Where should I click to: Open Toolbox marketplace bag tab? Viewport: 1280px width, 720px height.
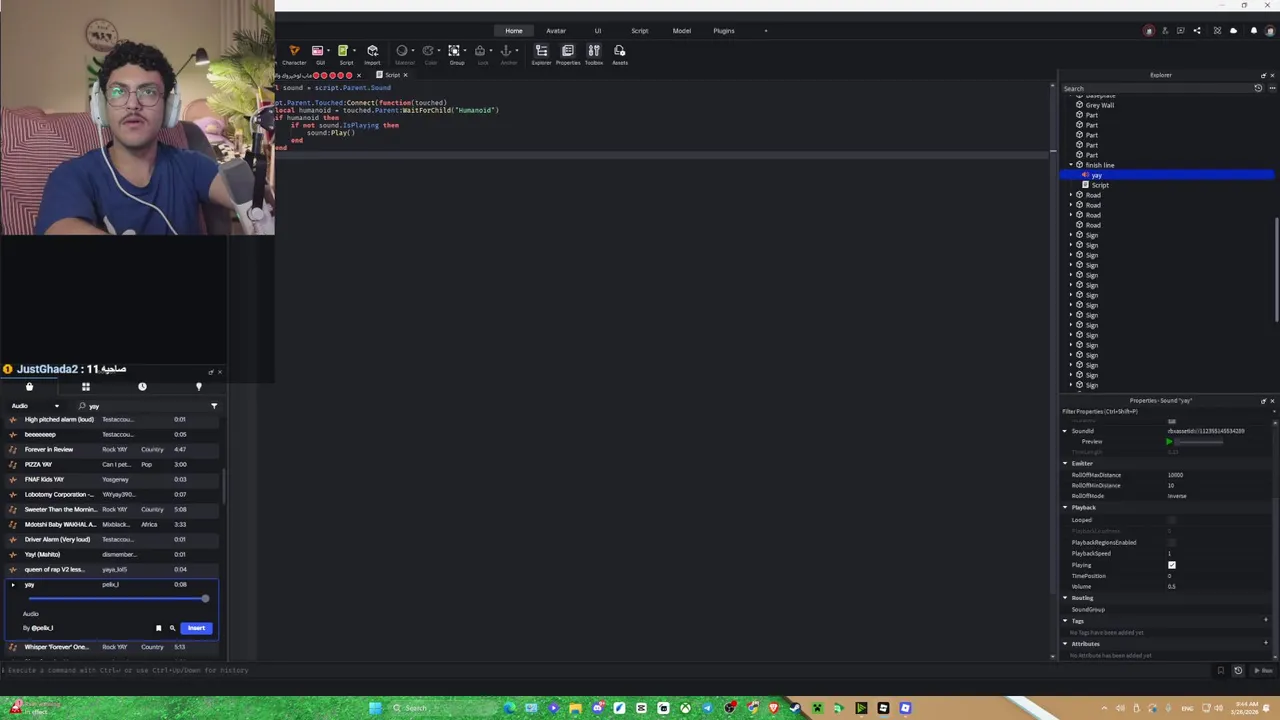tap(29, 387)
